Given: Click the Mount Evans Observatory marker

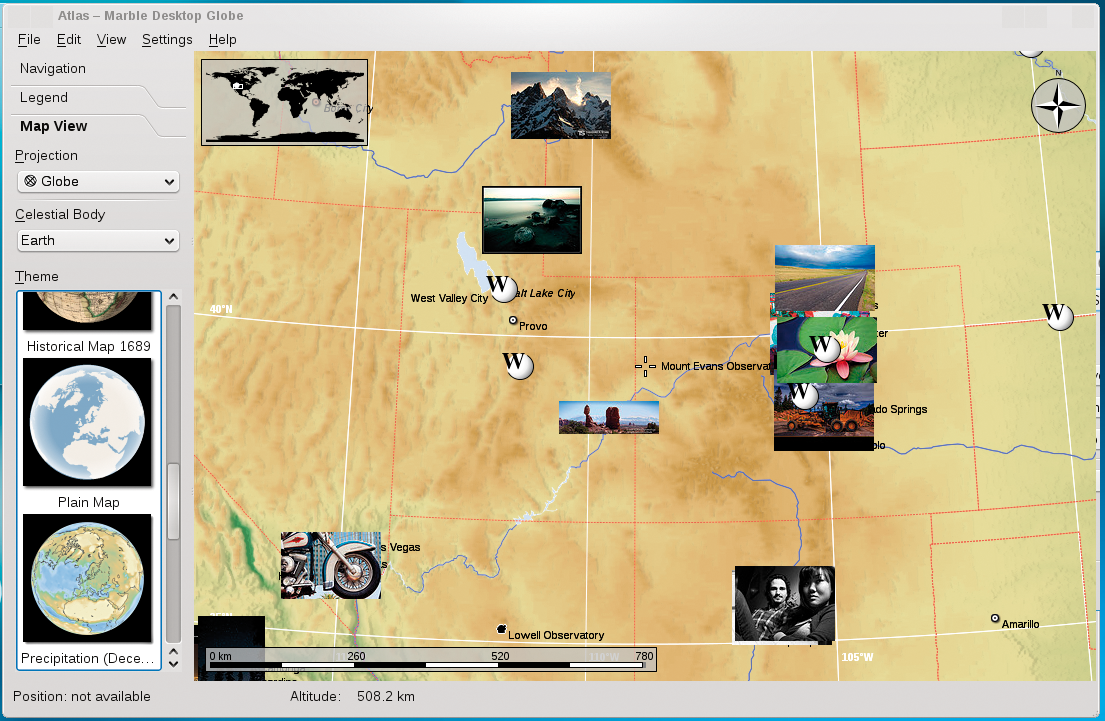Looking at the screenshot, I should 646,366.
